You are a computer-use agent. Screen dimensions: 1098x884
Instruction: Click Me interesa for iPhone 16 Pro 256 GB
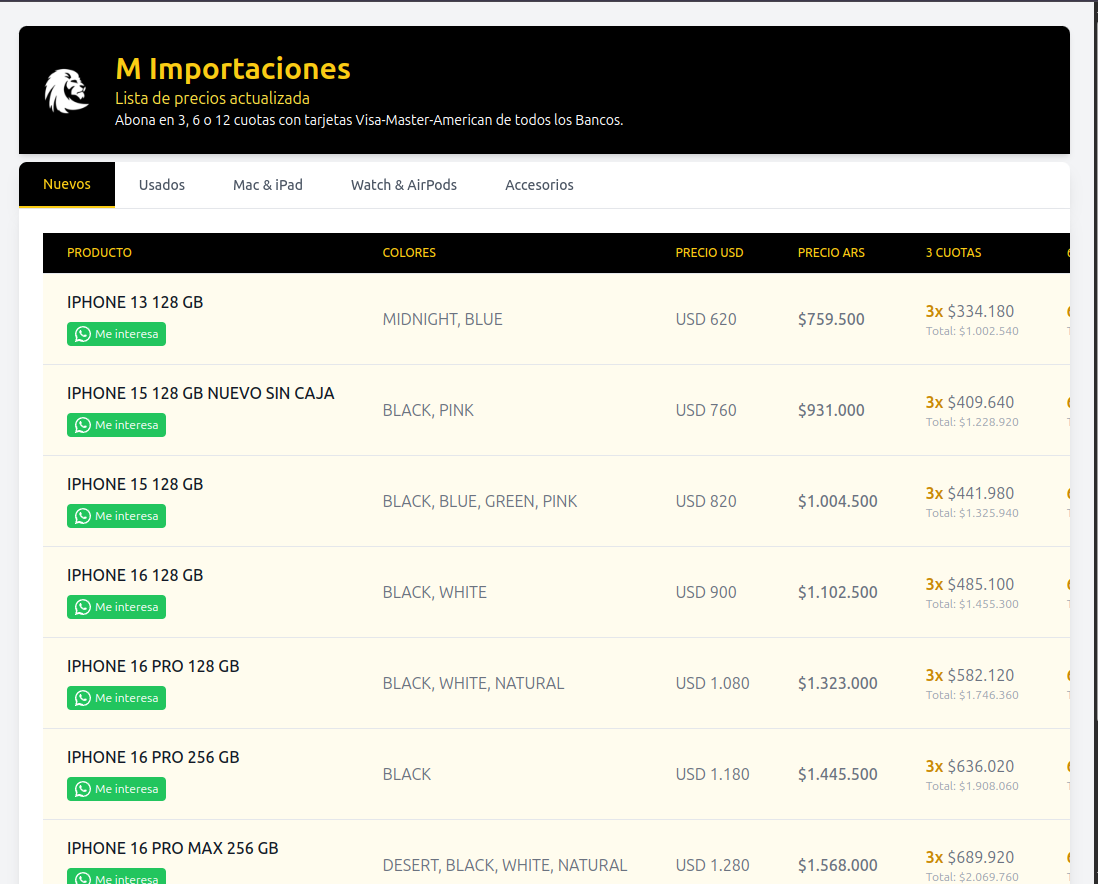116,789
